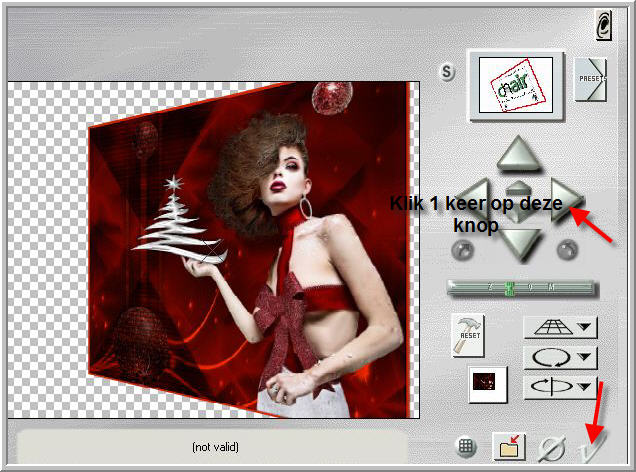Open the circular rotate dropdown
The image size is (636, 472).
click(x=560, y=357)
